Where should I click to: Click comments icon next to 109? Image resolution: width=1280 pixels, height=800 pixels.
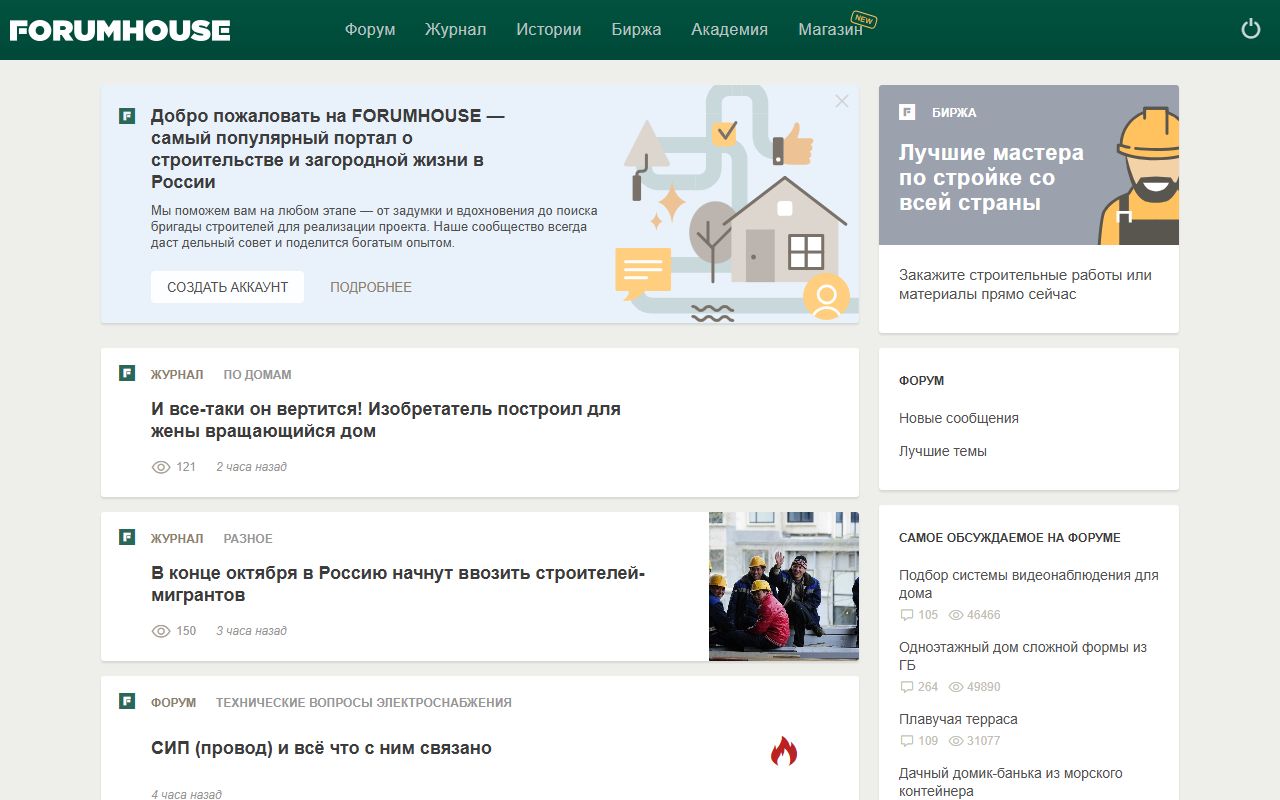coord(907,741)
